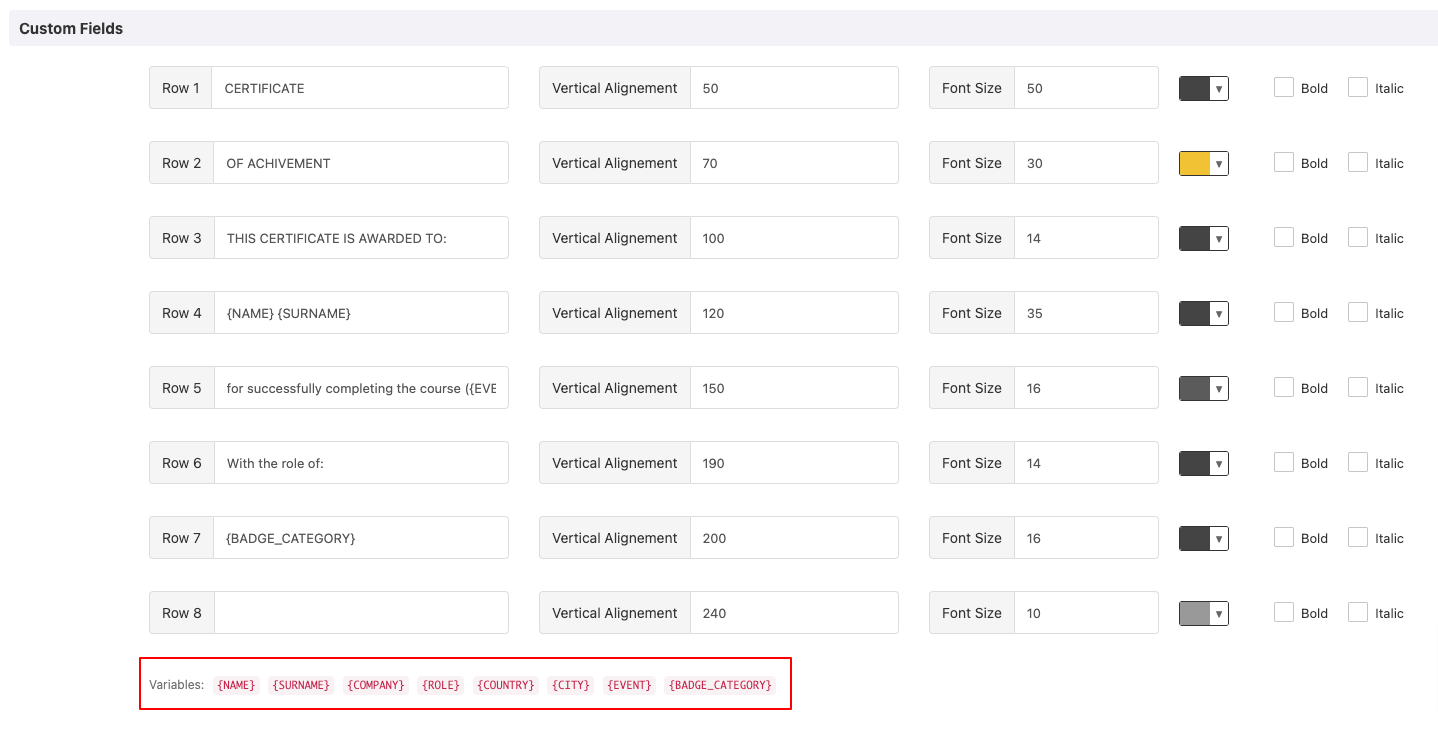Click the Row 1 text field containing CERTIFICATE
This screenshot has height=731, width=1438.
tap(360, 88)
